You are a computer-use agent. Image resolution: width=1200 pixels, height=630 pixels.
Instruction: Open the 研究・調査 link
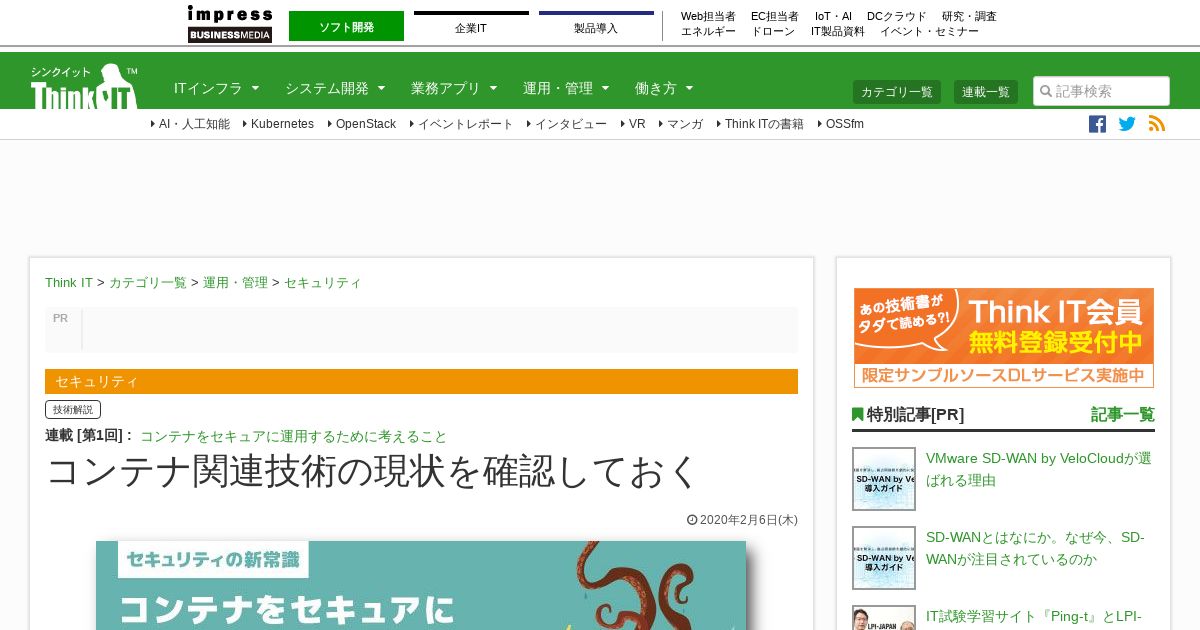[969, 16]
